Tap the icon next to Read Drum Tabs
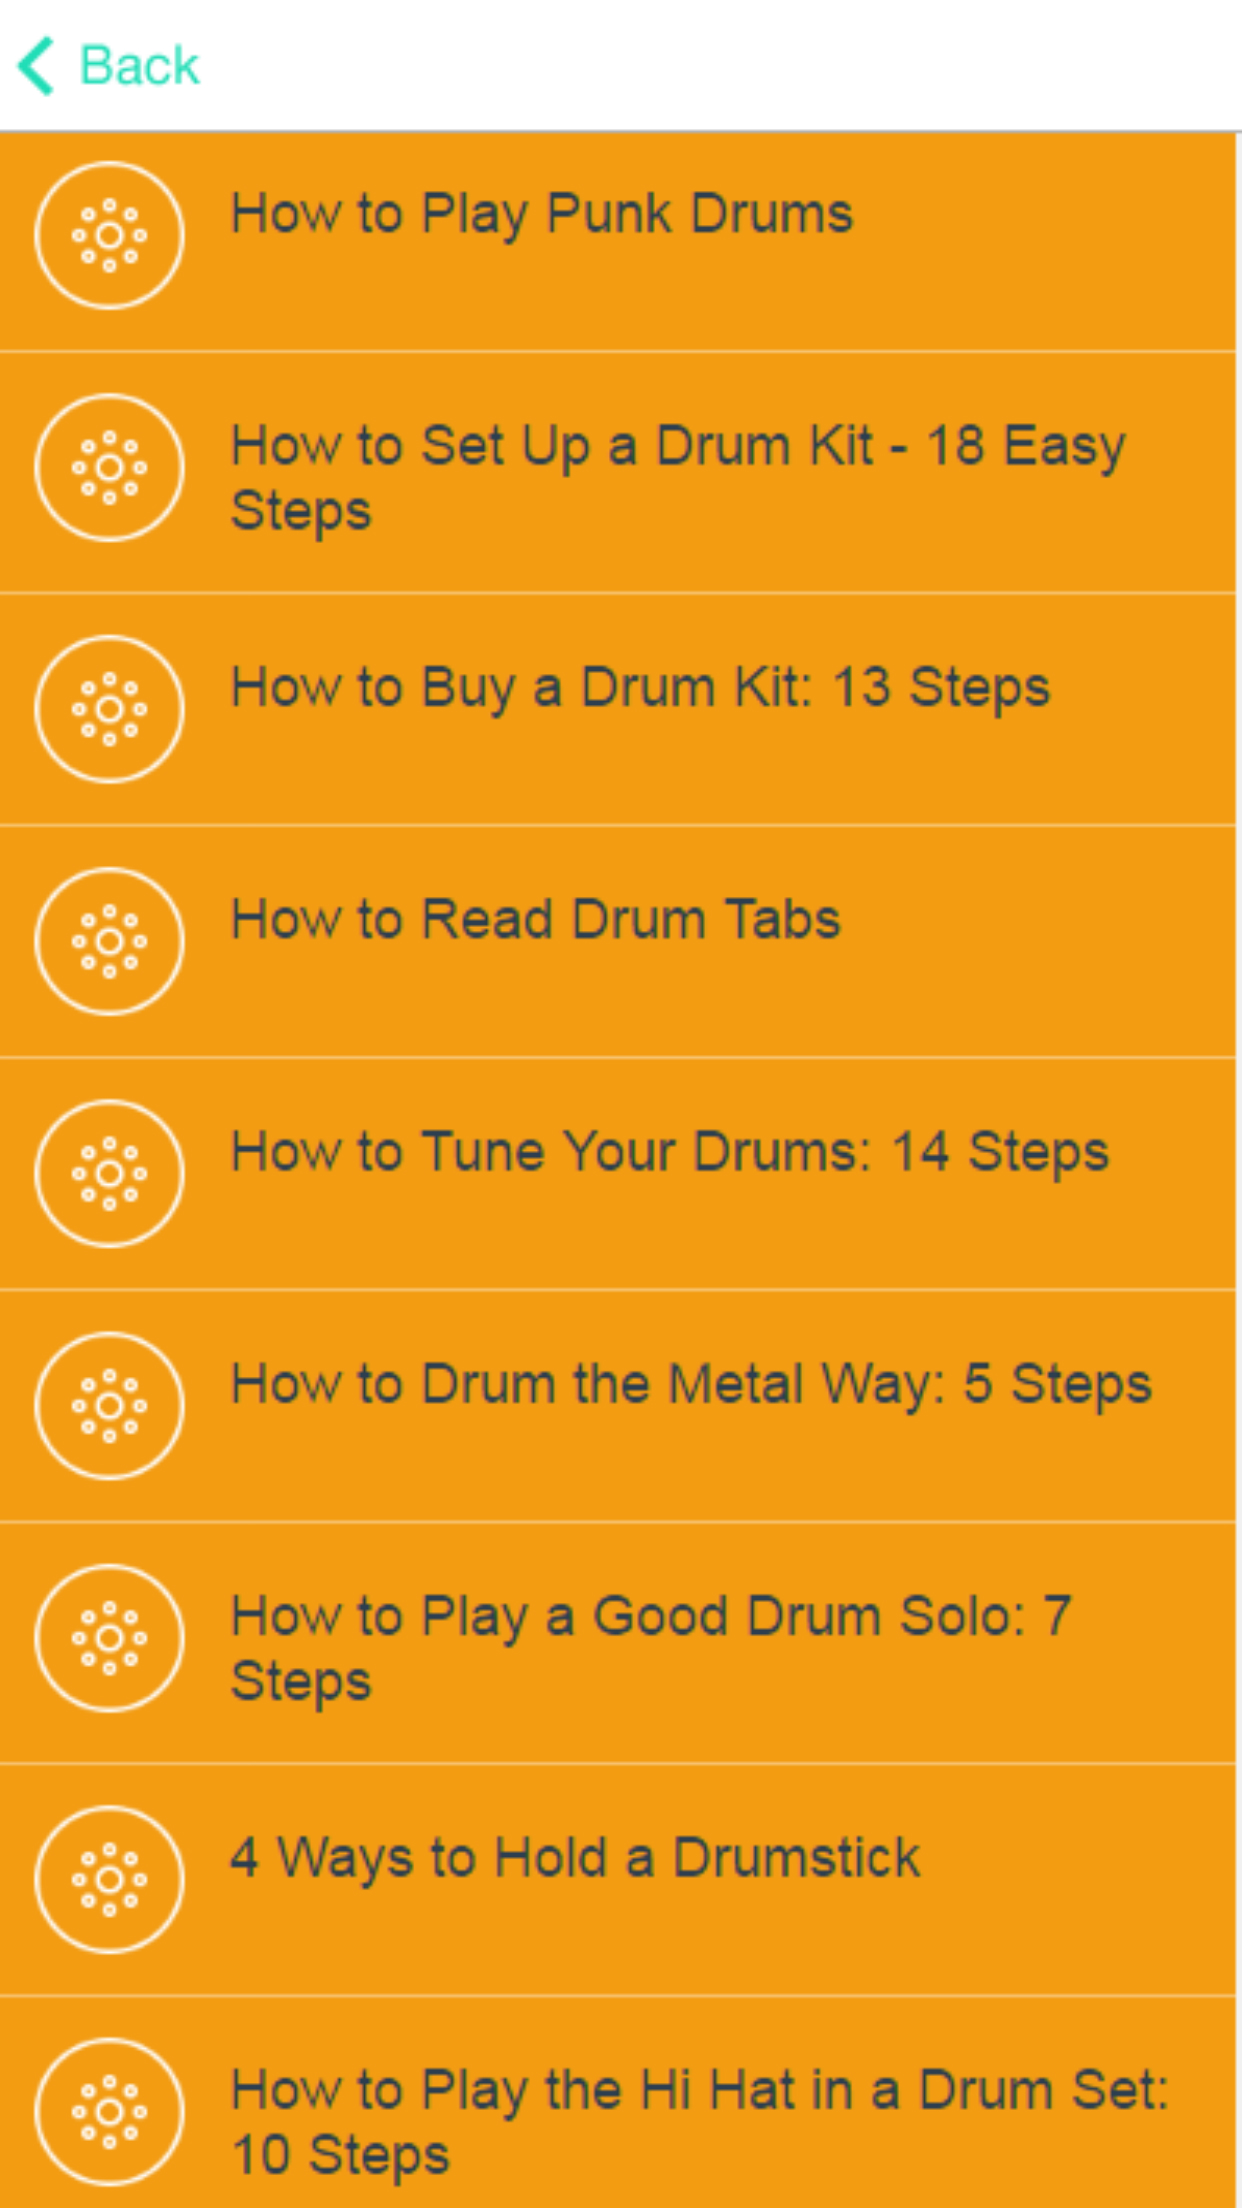1242x2208 pixels. click(x=109, y=941)
